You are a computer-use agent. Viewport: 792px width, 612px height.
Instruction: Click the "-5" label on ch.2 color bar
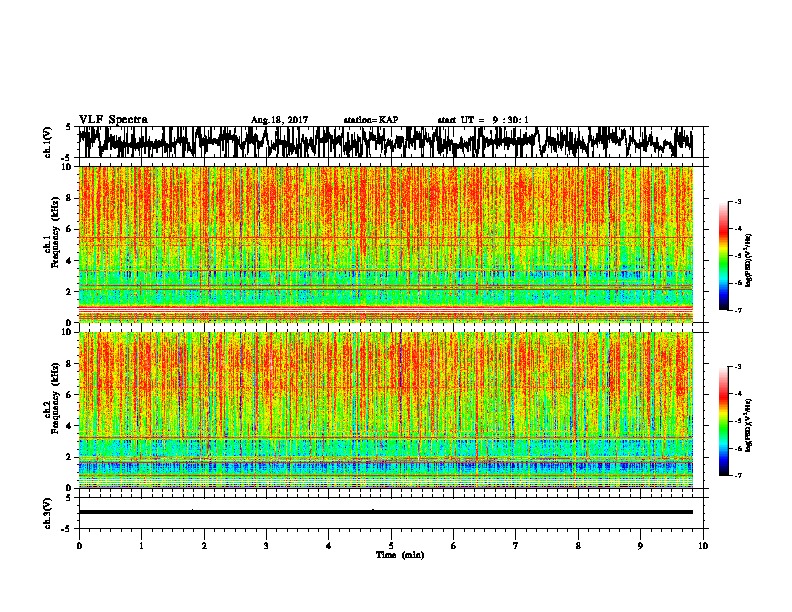(738, 421)
